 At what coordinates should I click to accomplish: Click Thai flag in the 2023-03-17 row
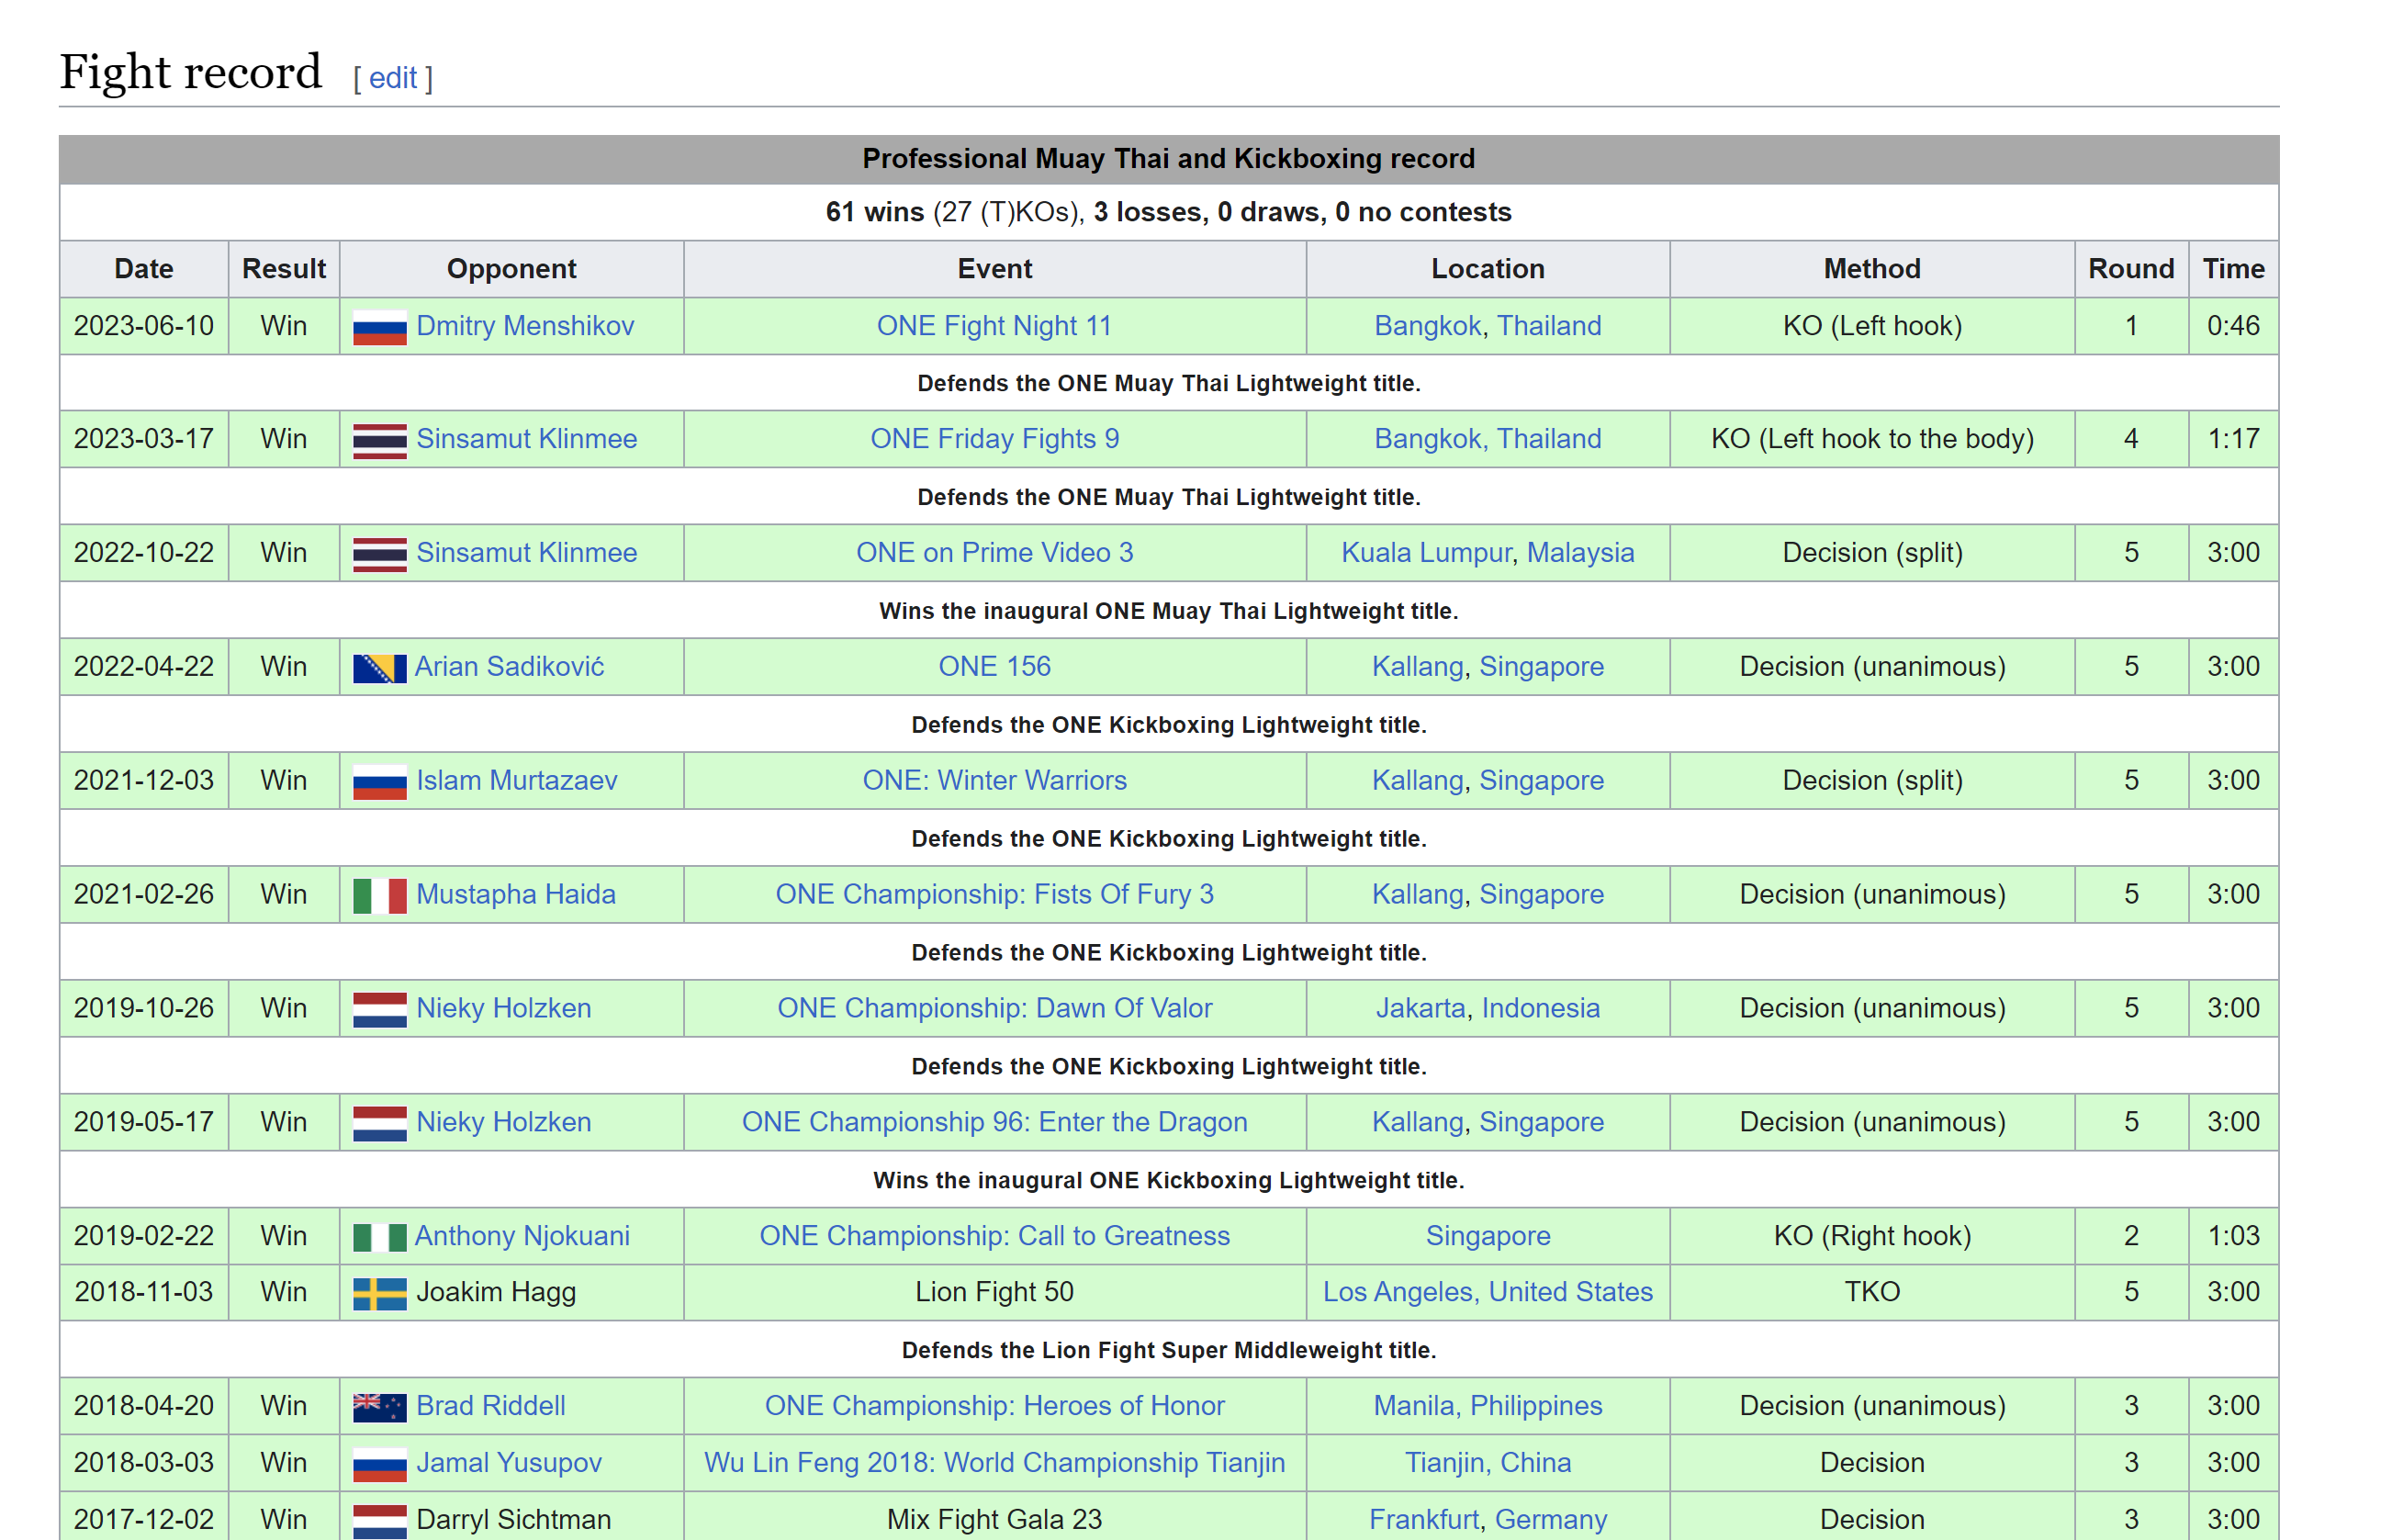coord(380,440)
